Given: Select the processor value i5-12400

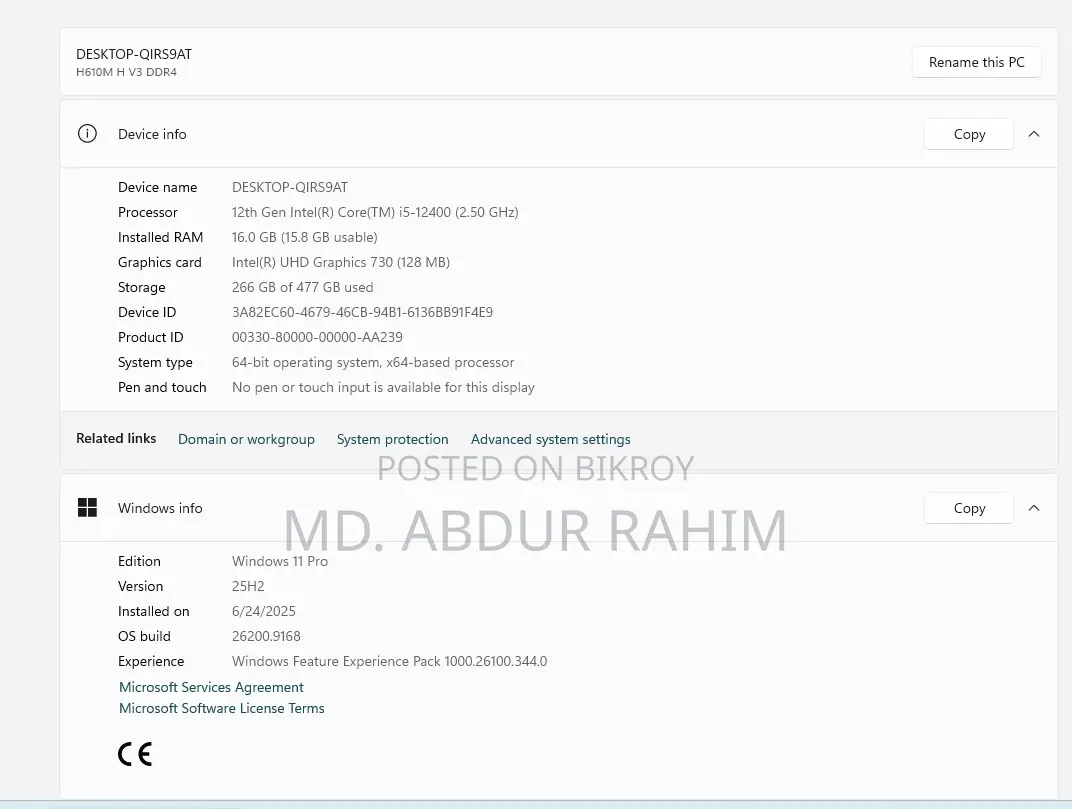Looking at the screenshot, I should point(375,213).
